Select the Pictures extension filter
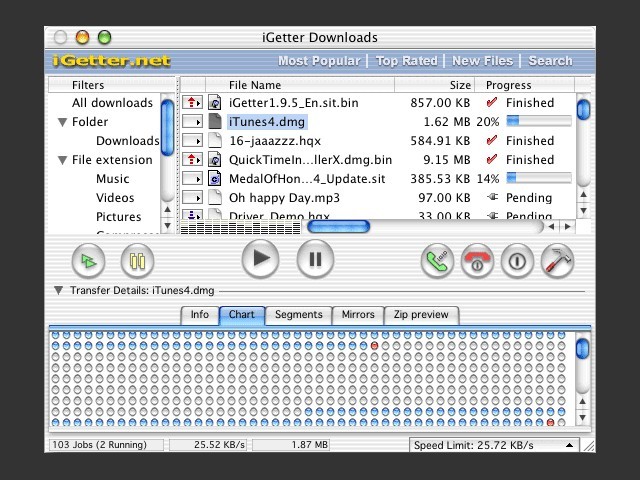Viewport: 640px width, 480px height. [119, 217]
